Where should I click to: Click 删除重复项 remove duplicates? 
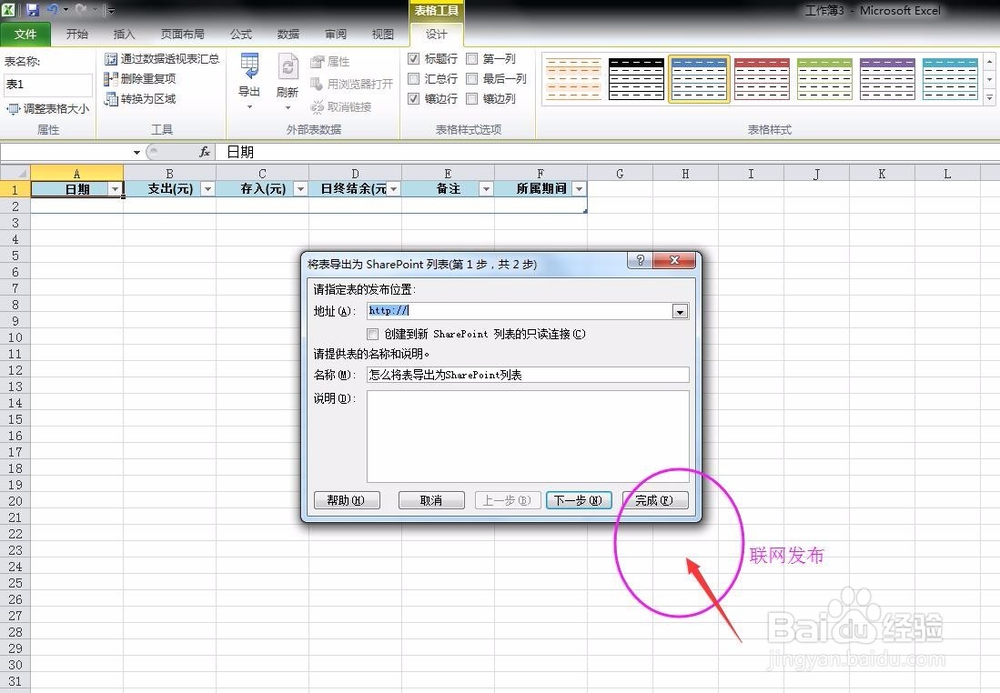(140, 78)
